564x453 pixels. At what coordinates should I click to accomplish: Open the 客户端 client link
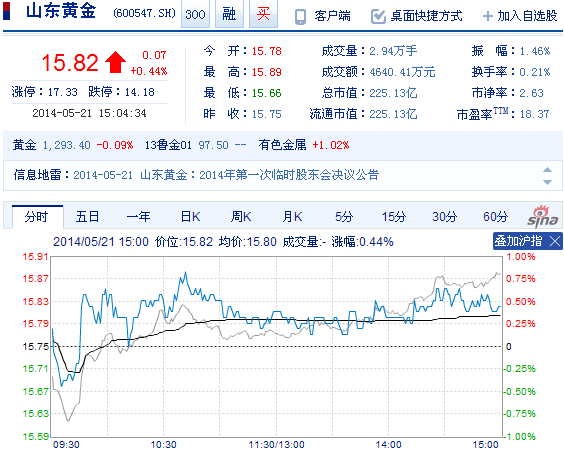[332, 16]
